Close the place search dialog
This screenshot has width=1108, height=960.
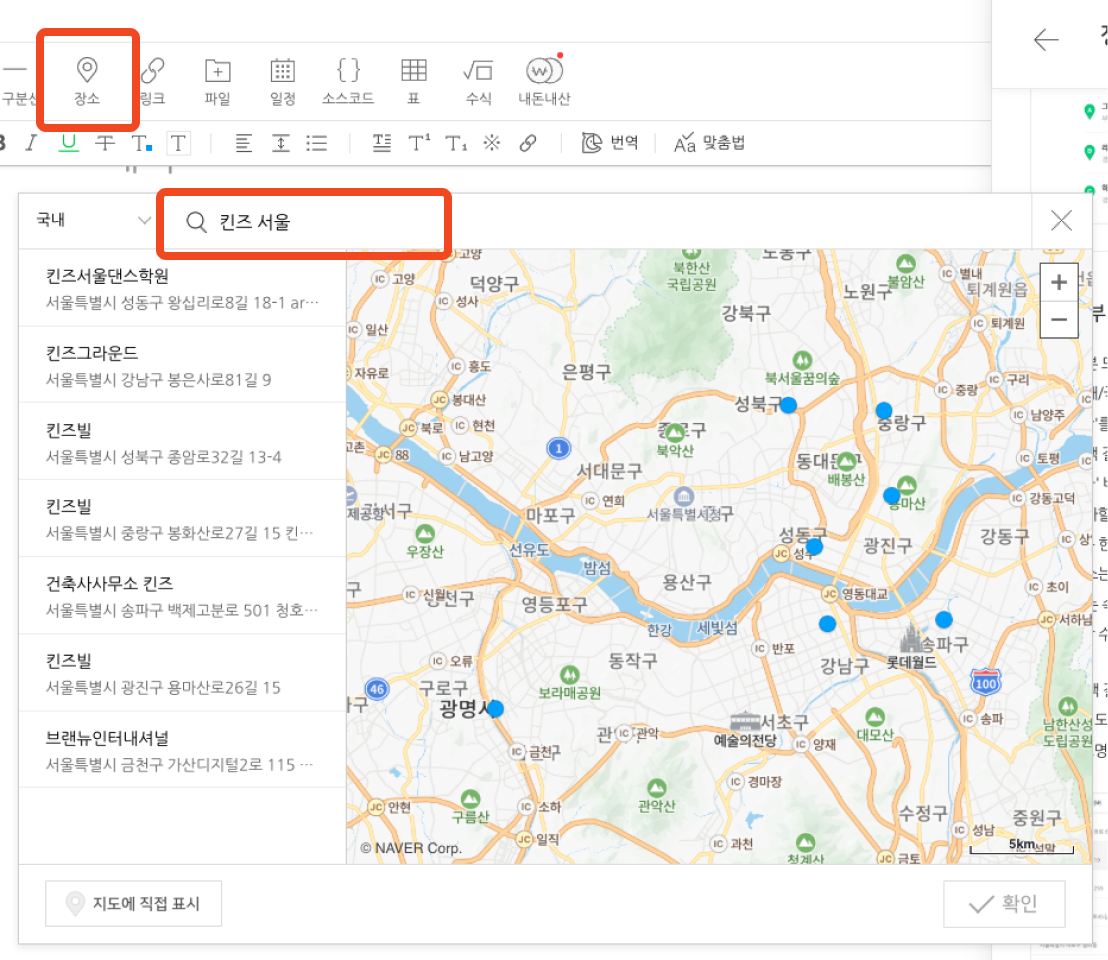[x=1061, y=220]
